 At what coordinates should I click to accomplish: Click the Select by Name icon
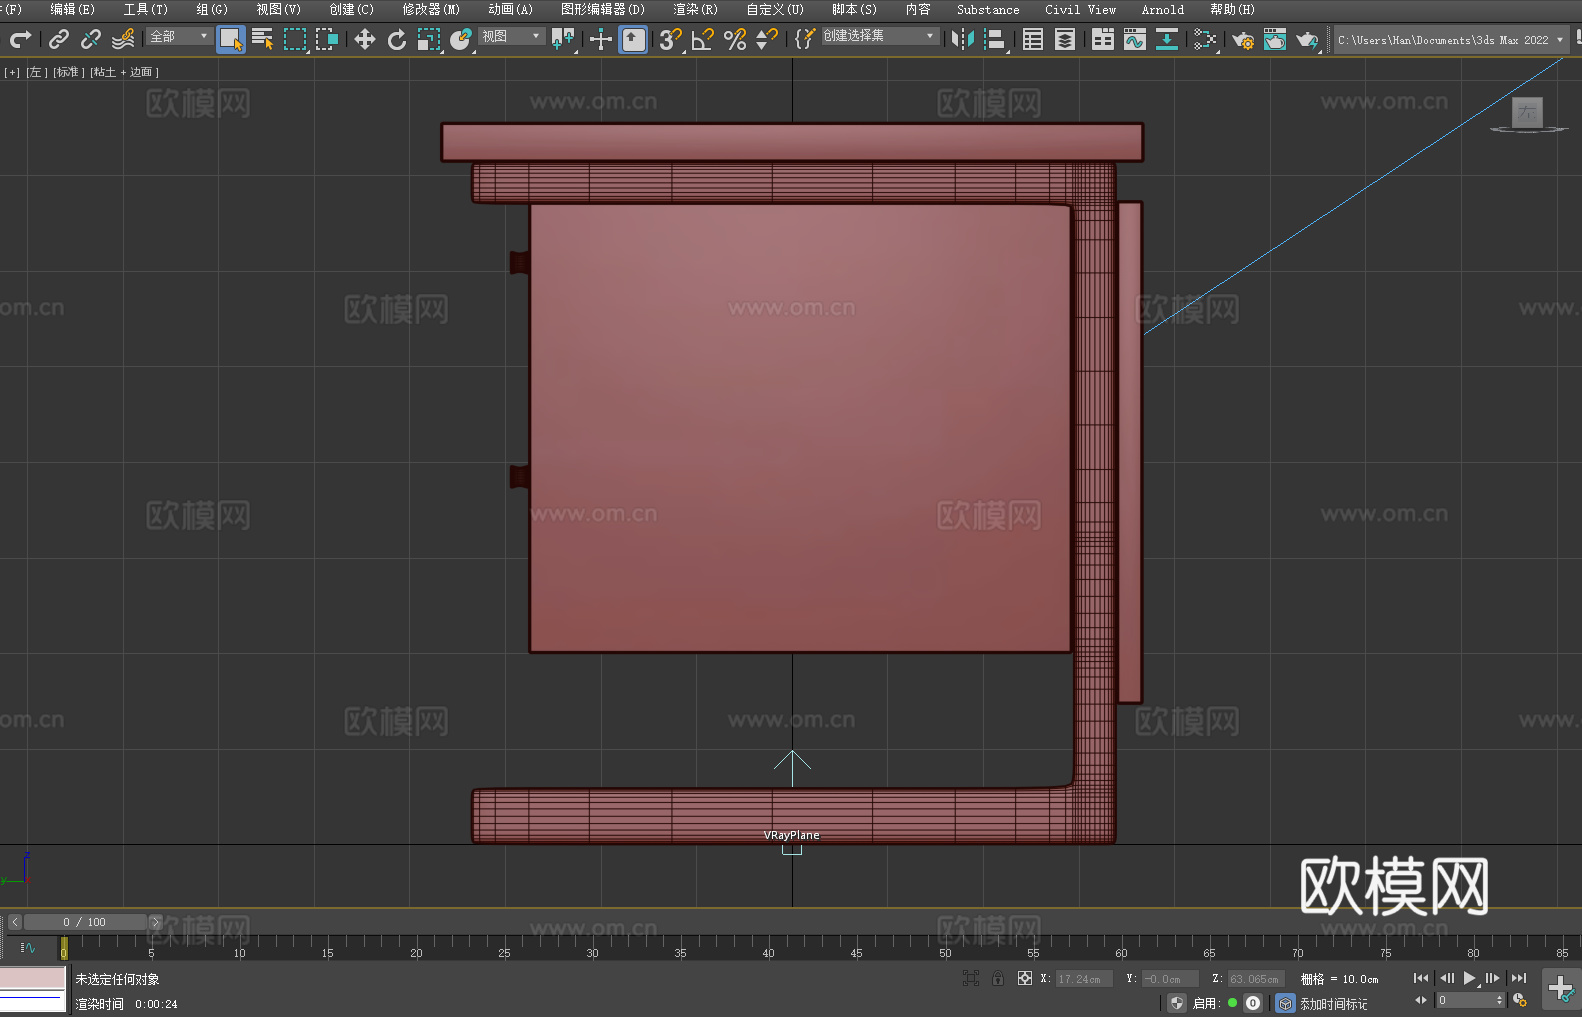click(262, 39)
